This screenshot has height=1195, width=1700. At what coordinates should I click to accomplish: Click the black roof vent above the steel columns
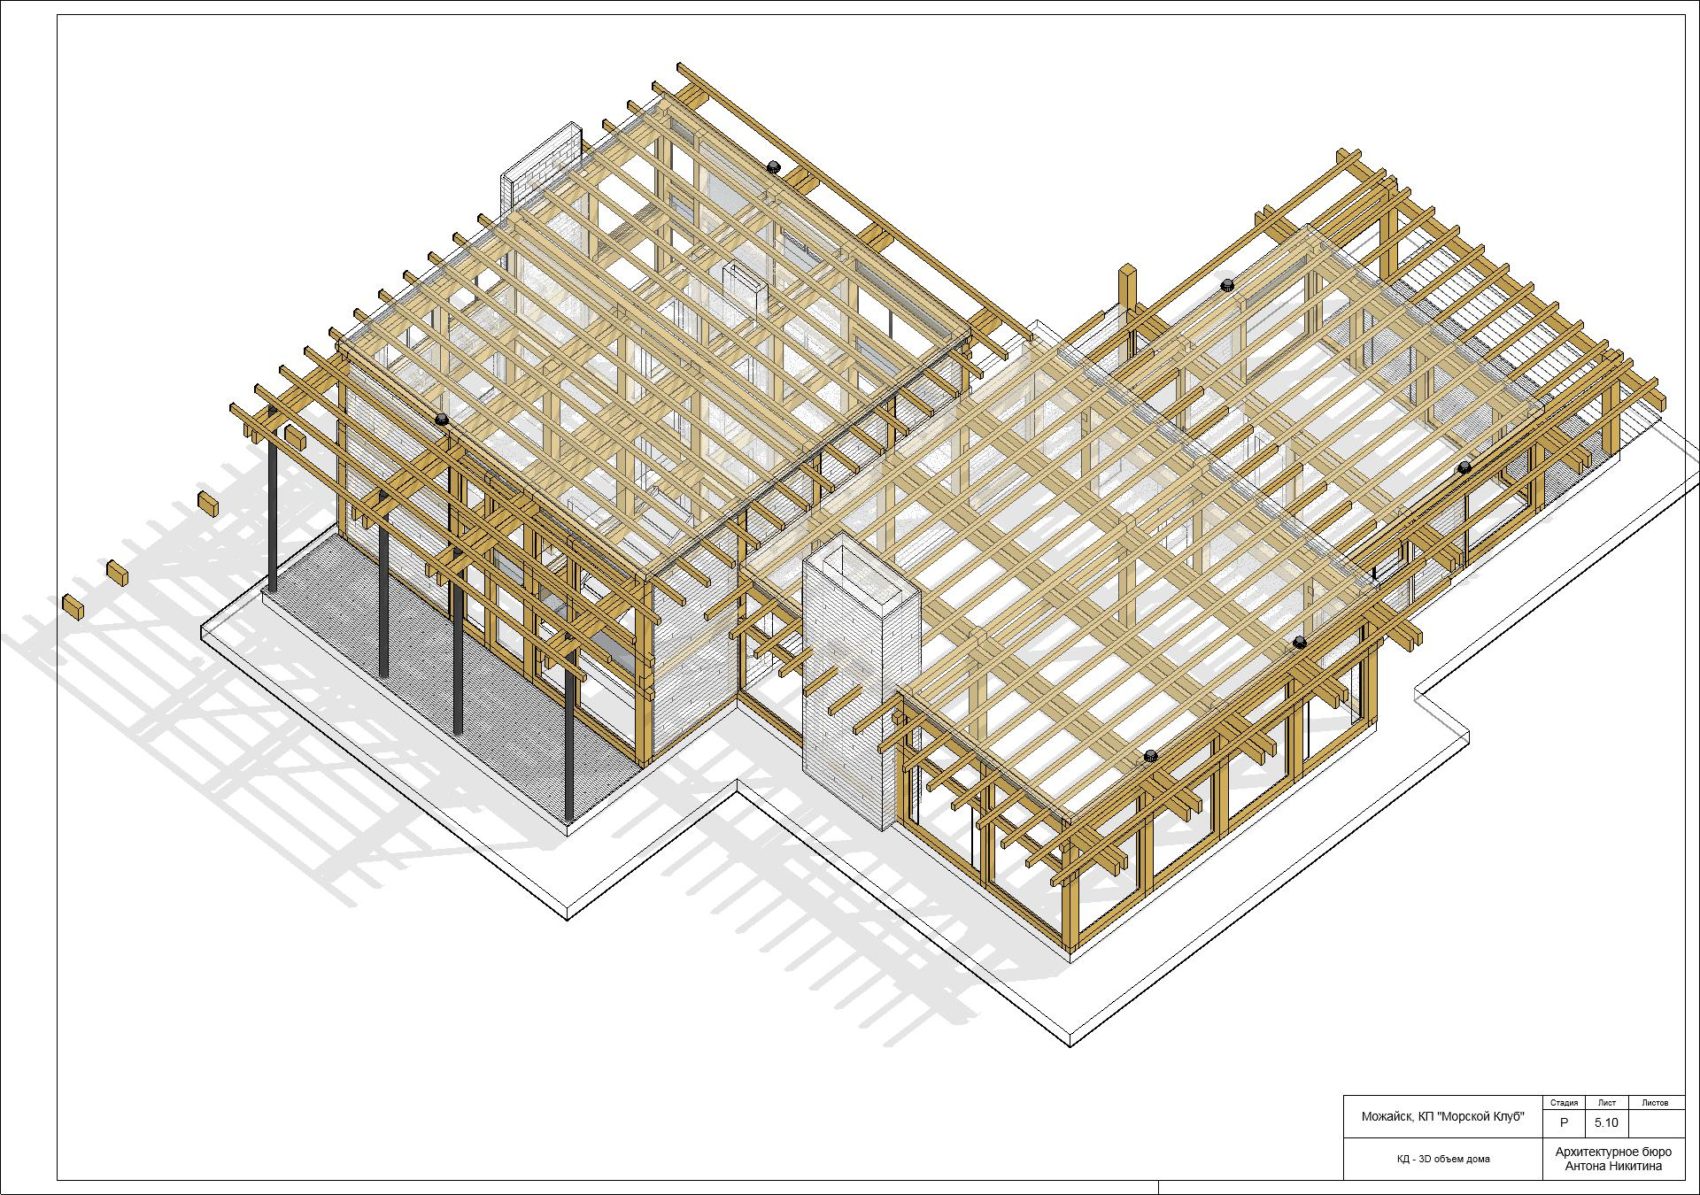click(x=441, y=419)
